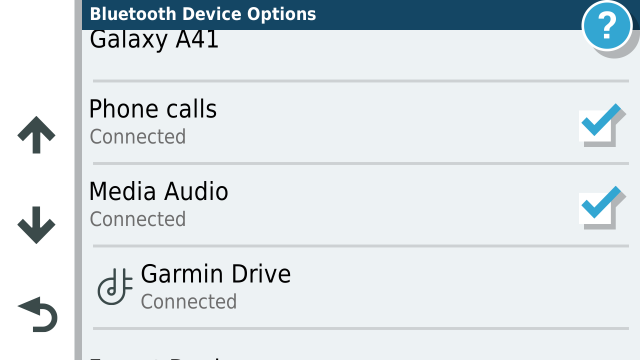Click the Bluetooth Device Options title

pyautogui.click(x=203, y=14)
